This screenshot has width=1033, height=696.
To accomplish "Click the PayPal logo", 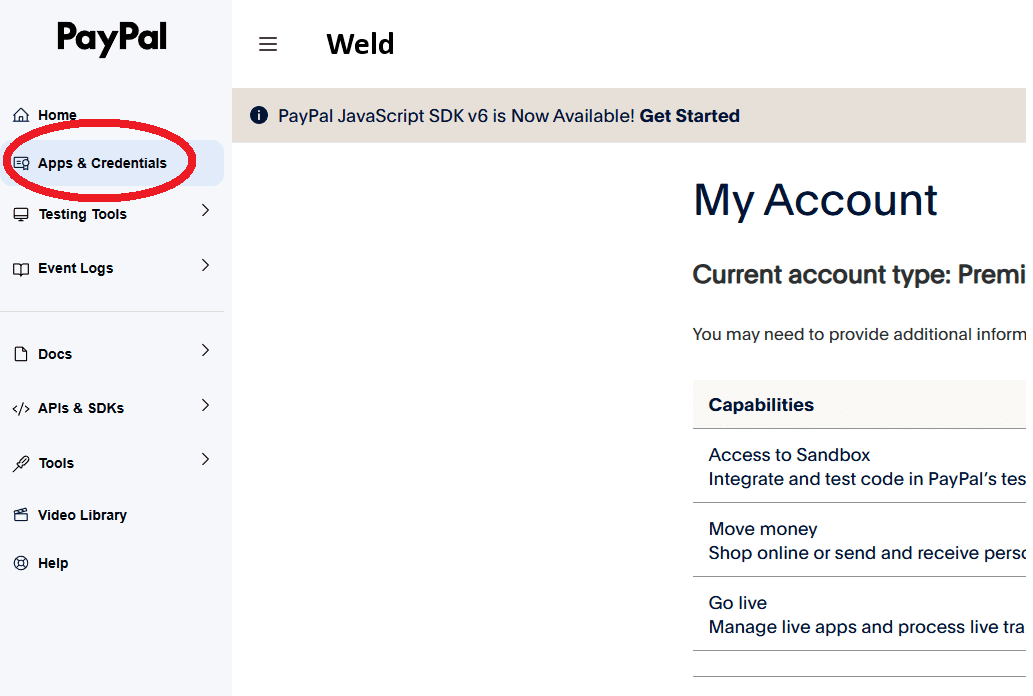I will coord(111,38).
